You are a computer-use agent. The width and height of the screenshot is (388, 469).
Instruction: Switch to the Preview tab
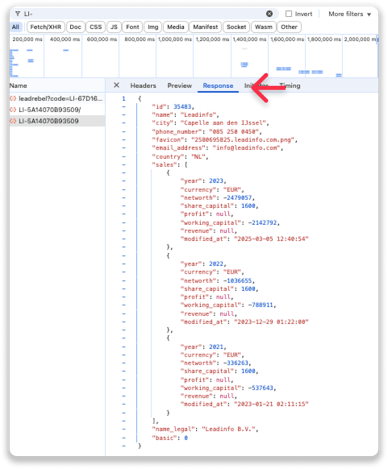[179, 86]
